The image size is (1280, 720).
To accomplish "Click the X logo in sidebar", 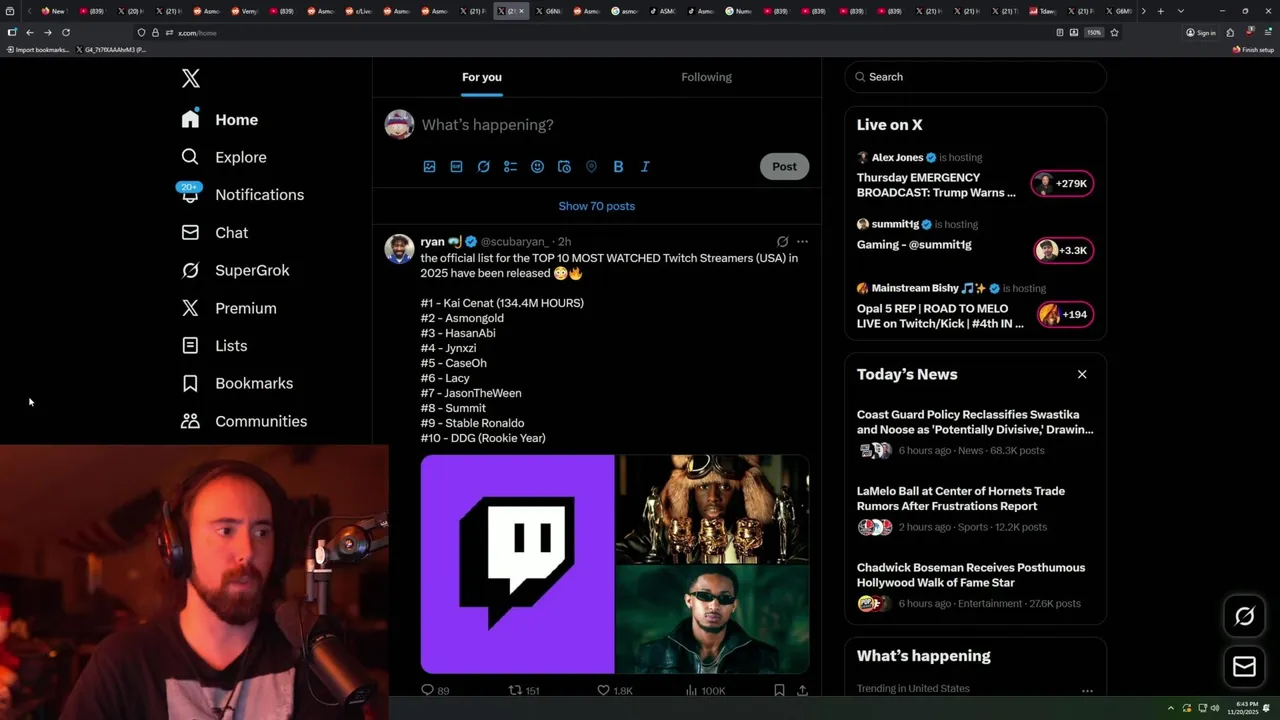I will point(190,78).
